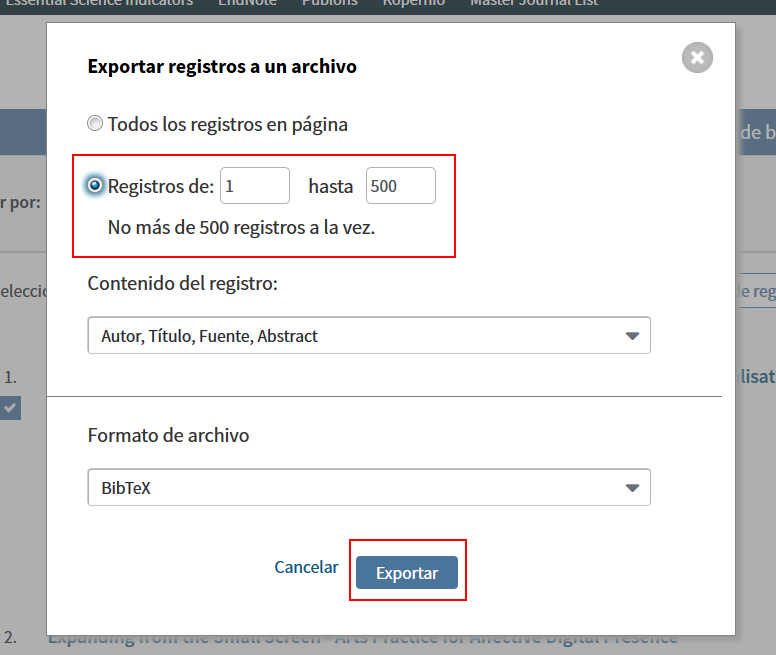
Task: Open EndNote in the top navigation bar
Action: pyautogui.click(x=247, y=3)
